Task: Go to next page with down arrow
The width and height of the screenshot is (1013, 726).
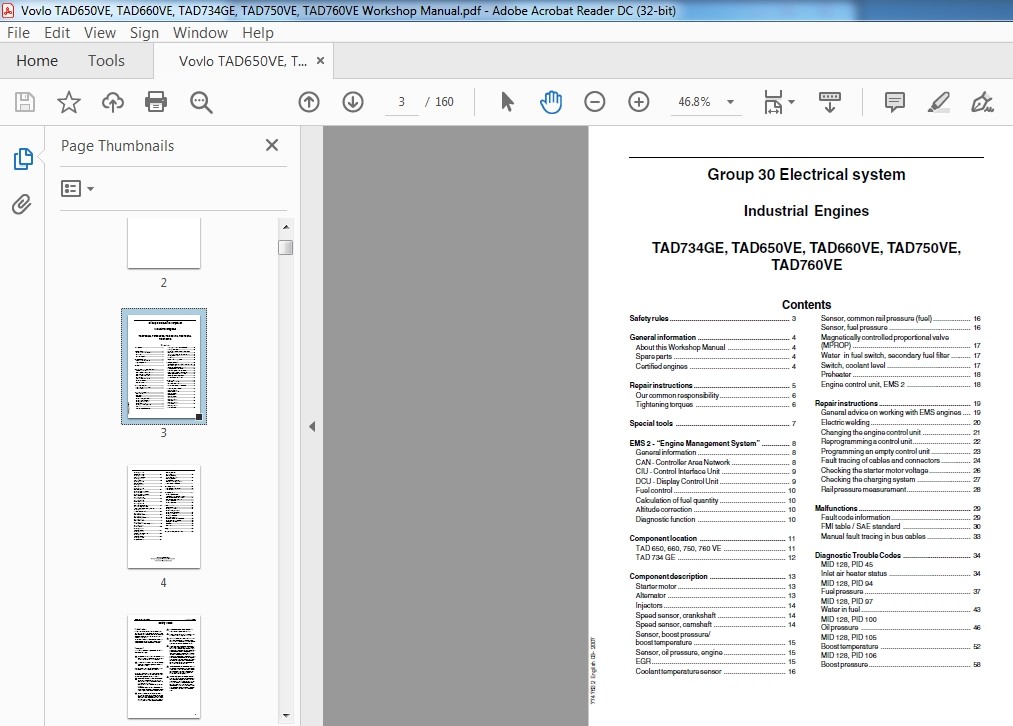Action: click(352, 102)
